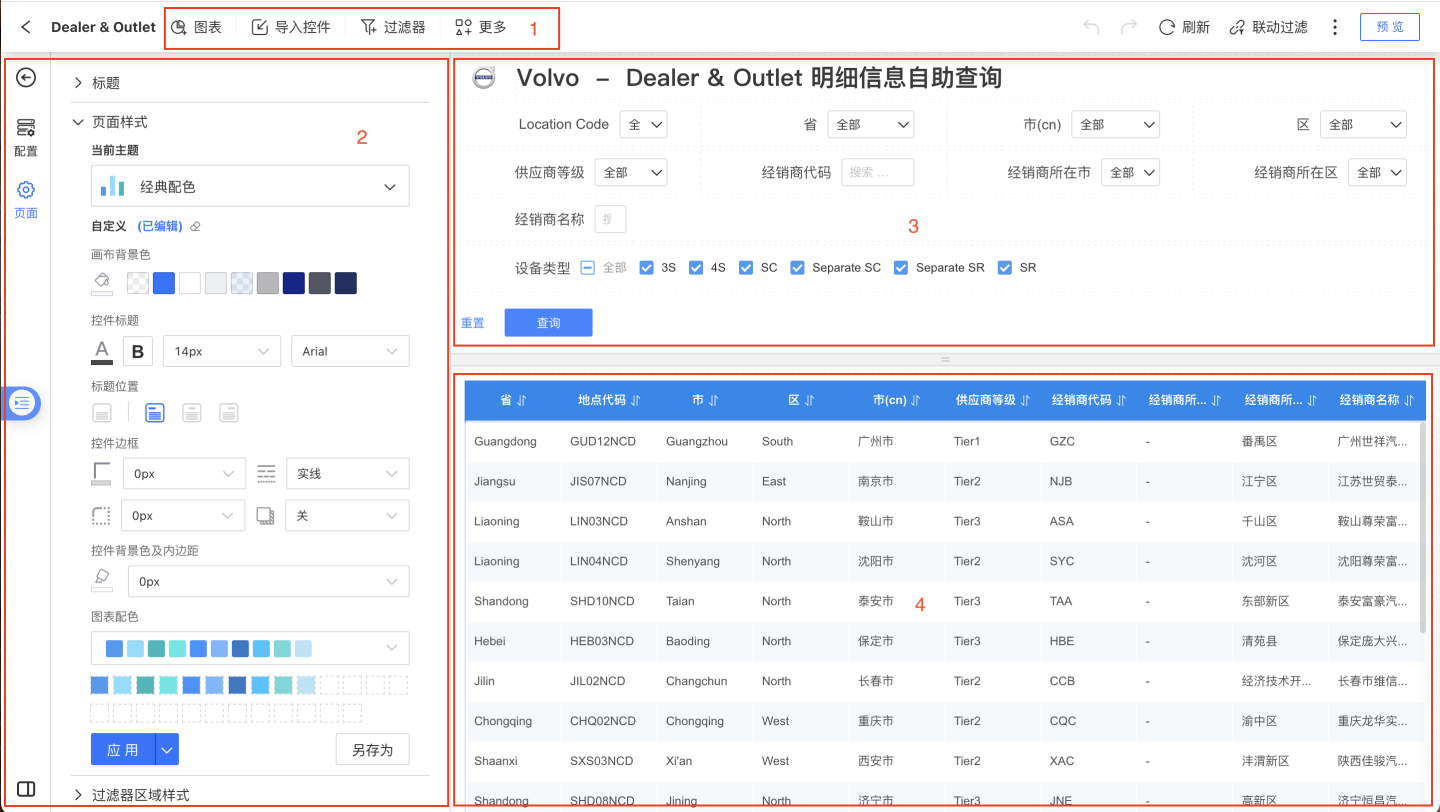This screenshot has height=812, width=1440.
Task: Pick the blue canvas background swatch
Action: tap(164, 283)
